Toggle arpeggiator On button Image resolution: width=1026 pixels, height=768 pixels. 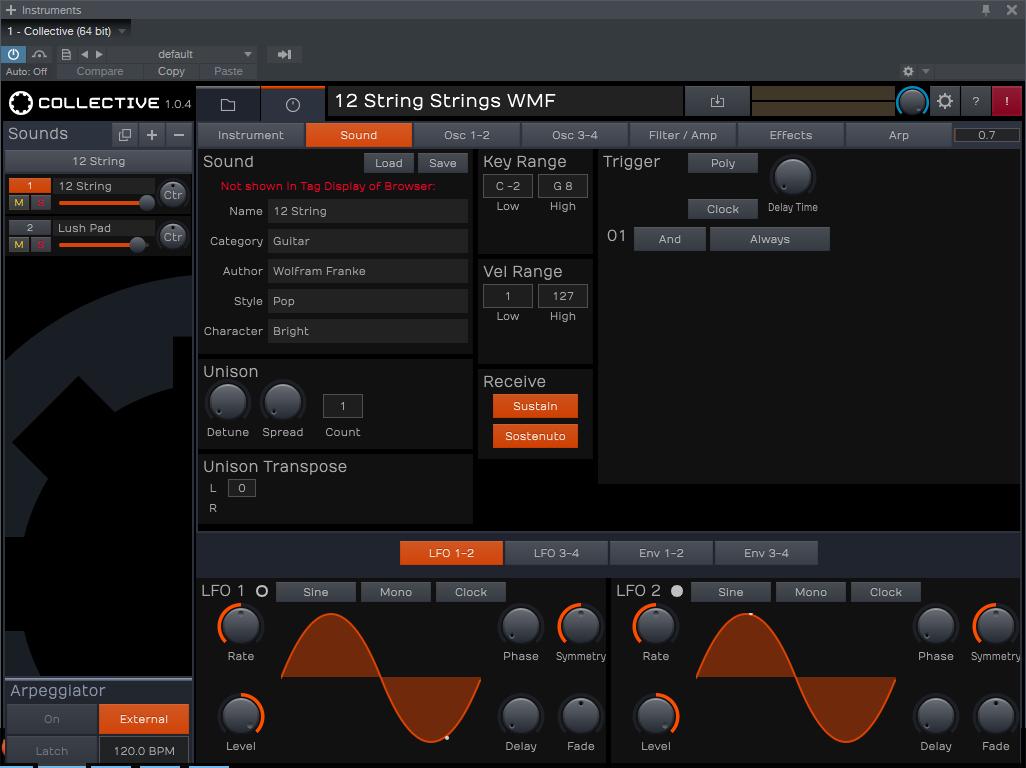52,719
